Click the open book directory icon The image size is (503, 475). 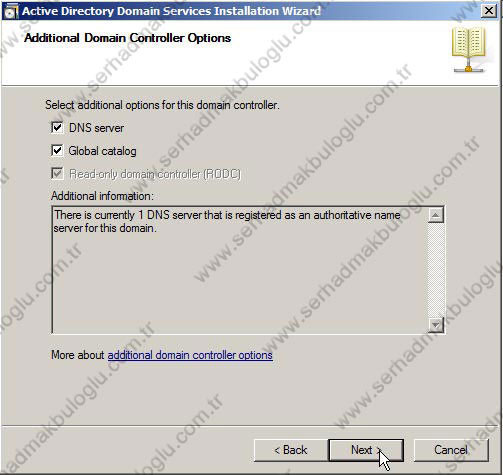pos(468,50)
